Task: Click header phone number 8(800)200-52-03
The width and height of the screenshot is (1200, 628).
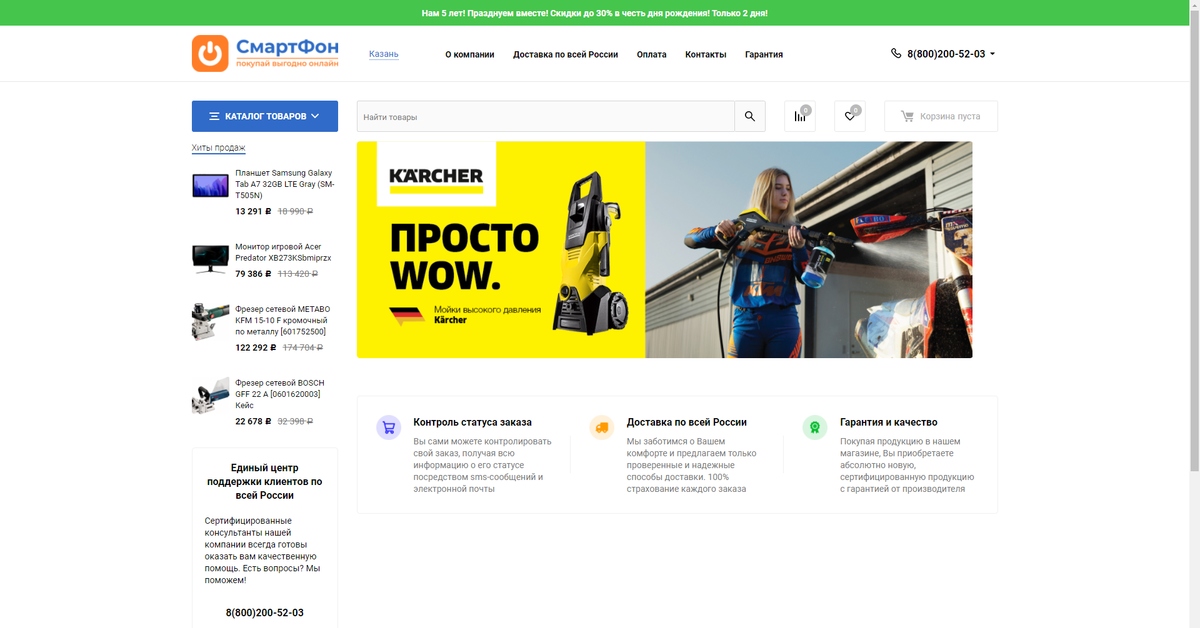Action: (x=946, y=54)
